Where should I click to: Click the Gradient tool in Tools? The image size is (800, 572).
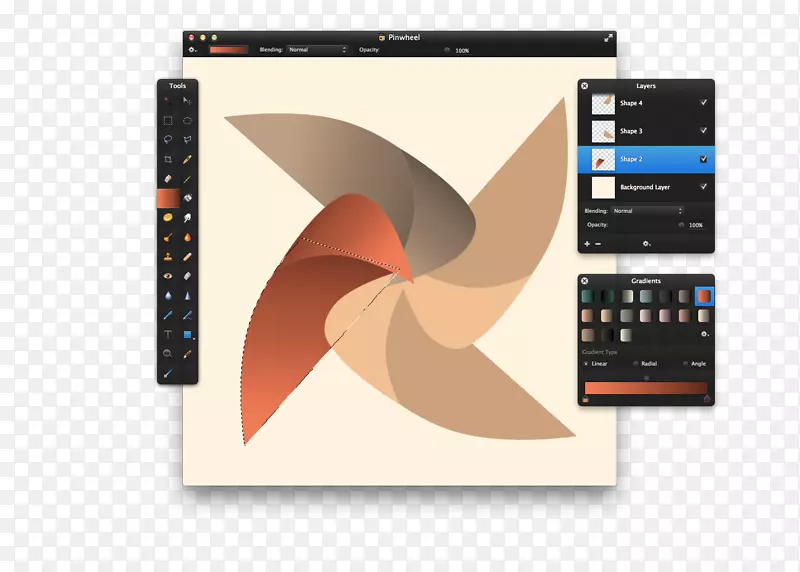pos(168,198)
